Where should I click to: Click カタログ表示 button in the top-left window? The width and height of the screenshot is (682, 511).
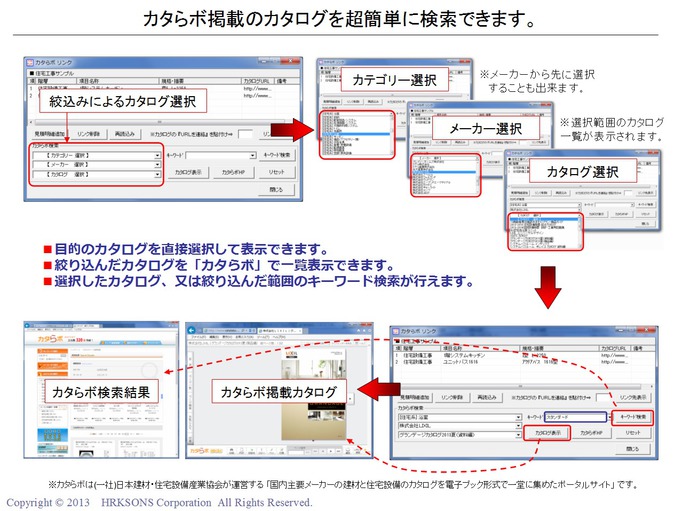[x=188, y=173]
